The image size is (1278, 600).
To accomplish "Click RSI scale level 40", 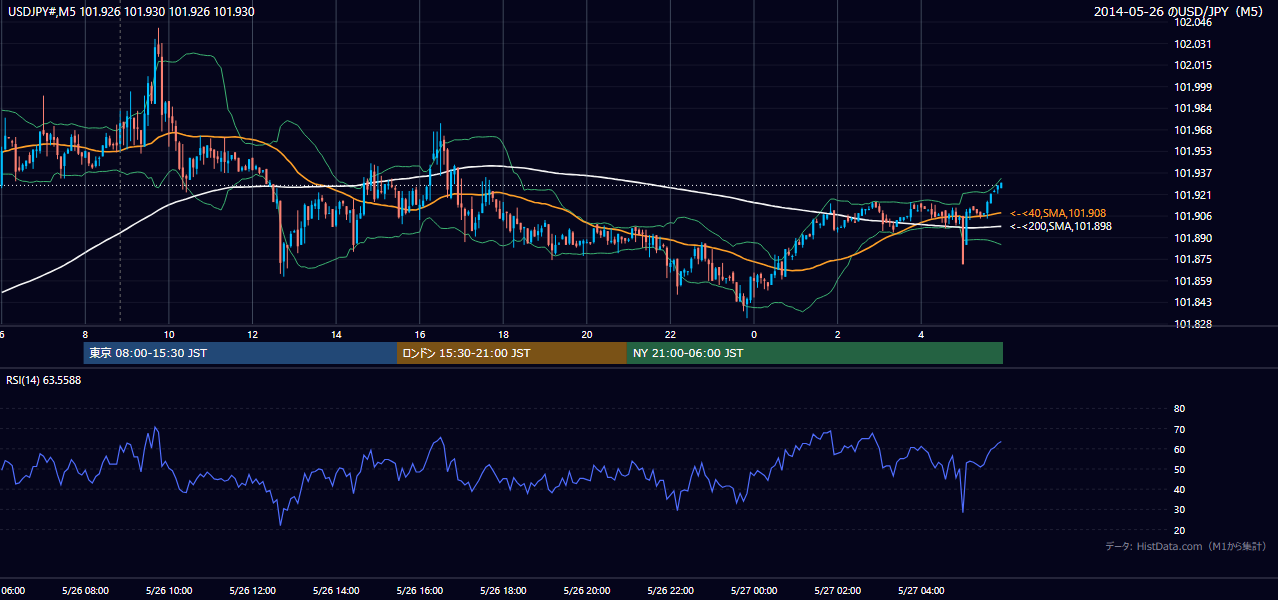I will coord(1179,490).
